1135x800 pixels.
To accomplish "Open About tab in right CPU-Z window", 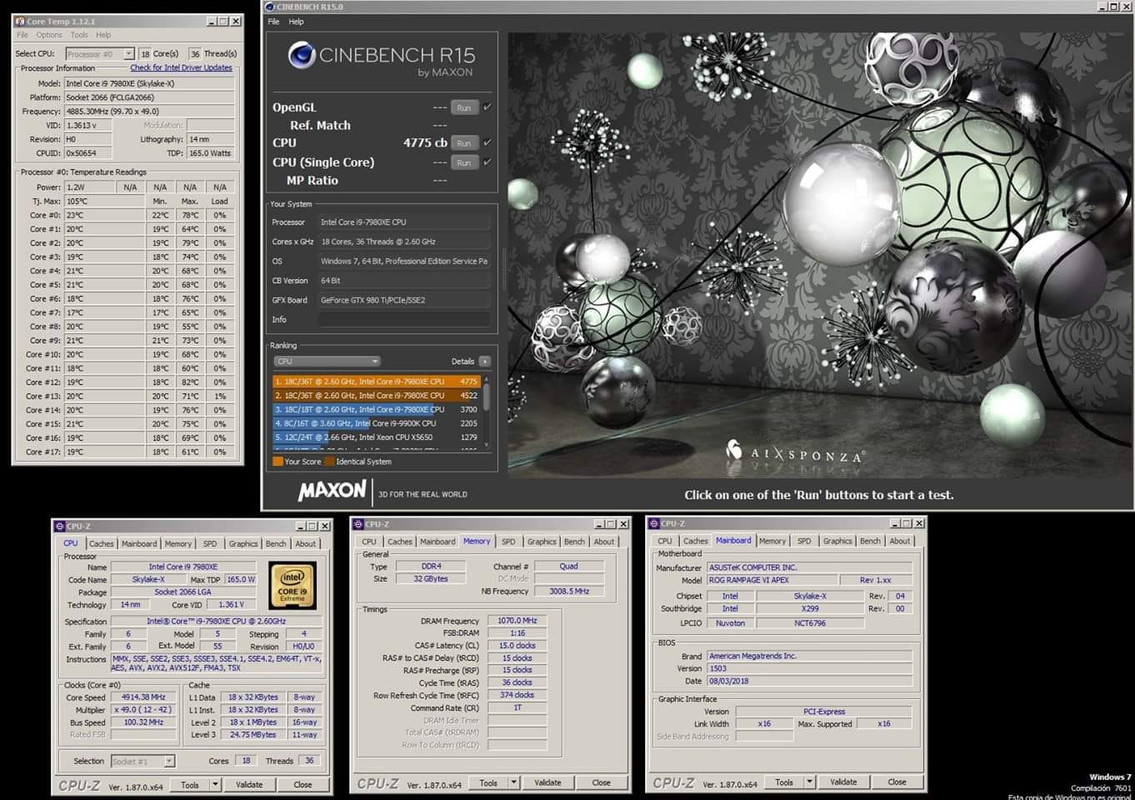I will pos(900,541).
